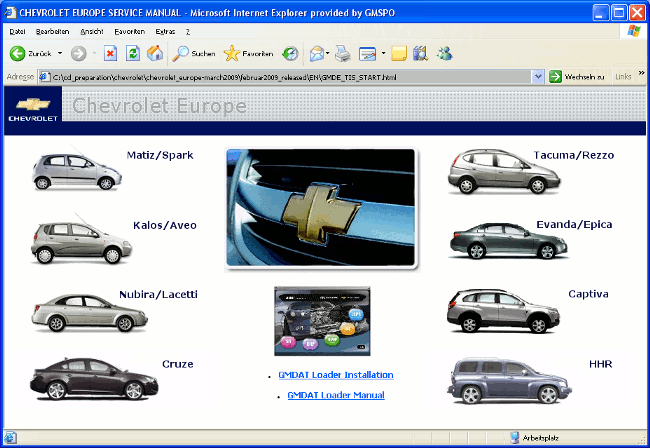The image size is (650, 448).
Task: Click the Wechseln zu go button
Action: click(x=577, y=77)
